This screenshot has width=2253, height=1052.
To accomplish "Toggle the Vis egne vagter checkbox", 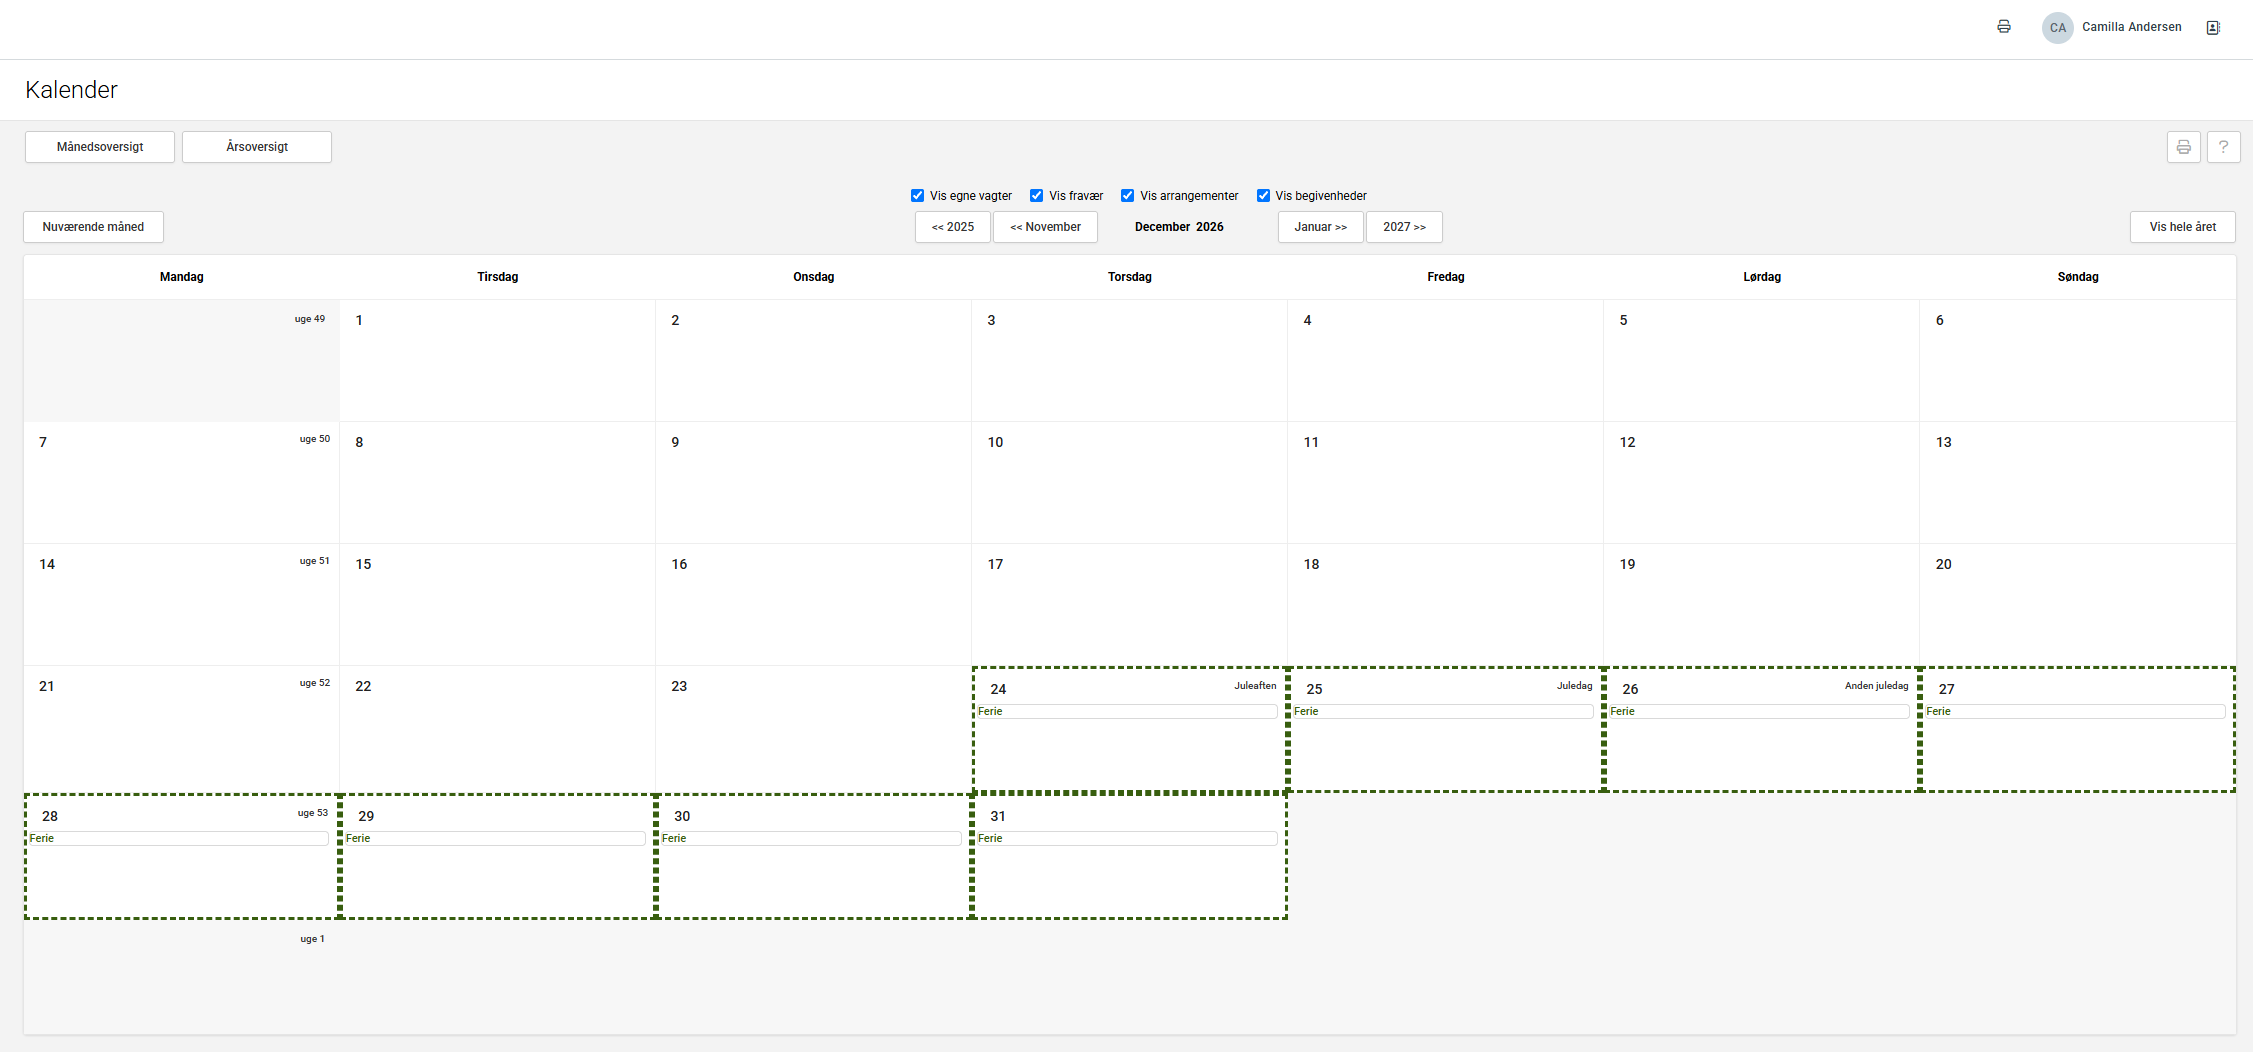I will click(x=917, y=196).
